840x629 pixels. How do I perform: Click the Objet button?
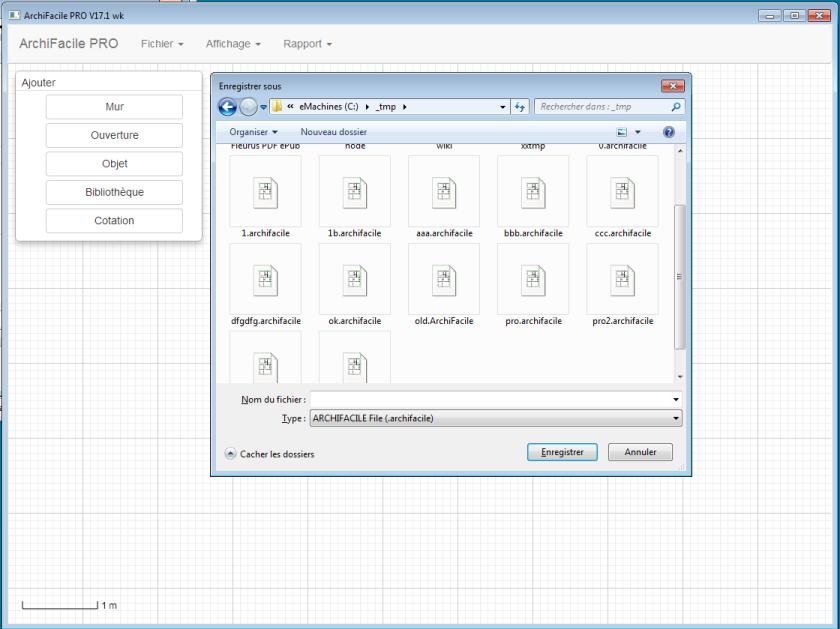pyautogui.click(x=114, y=163)
